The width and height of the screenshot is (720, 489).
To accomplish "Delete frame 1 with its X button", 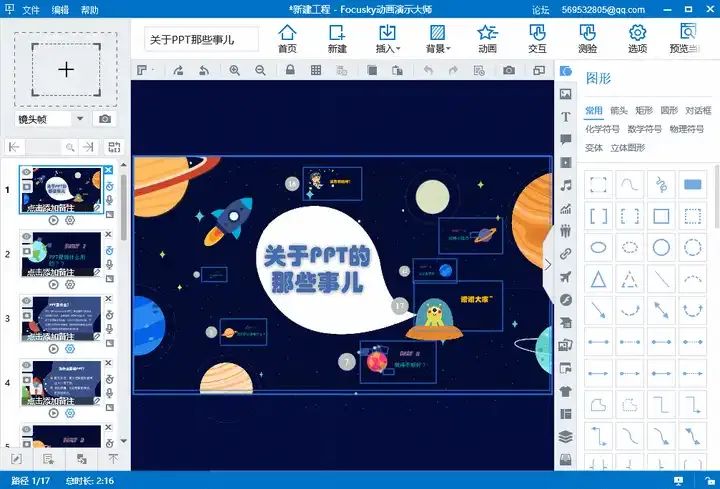I will point(108,170).
